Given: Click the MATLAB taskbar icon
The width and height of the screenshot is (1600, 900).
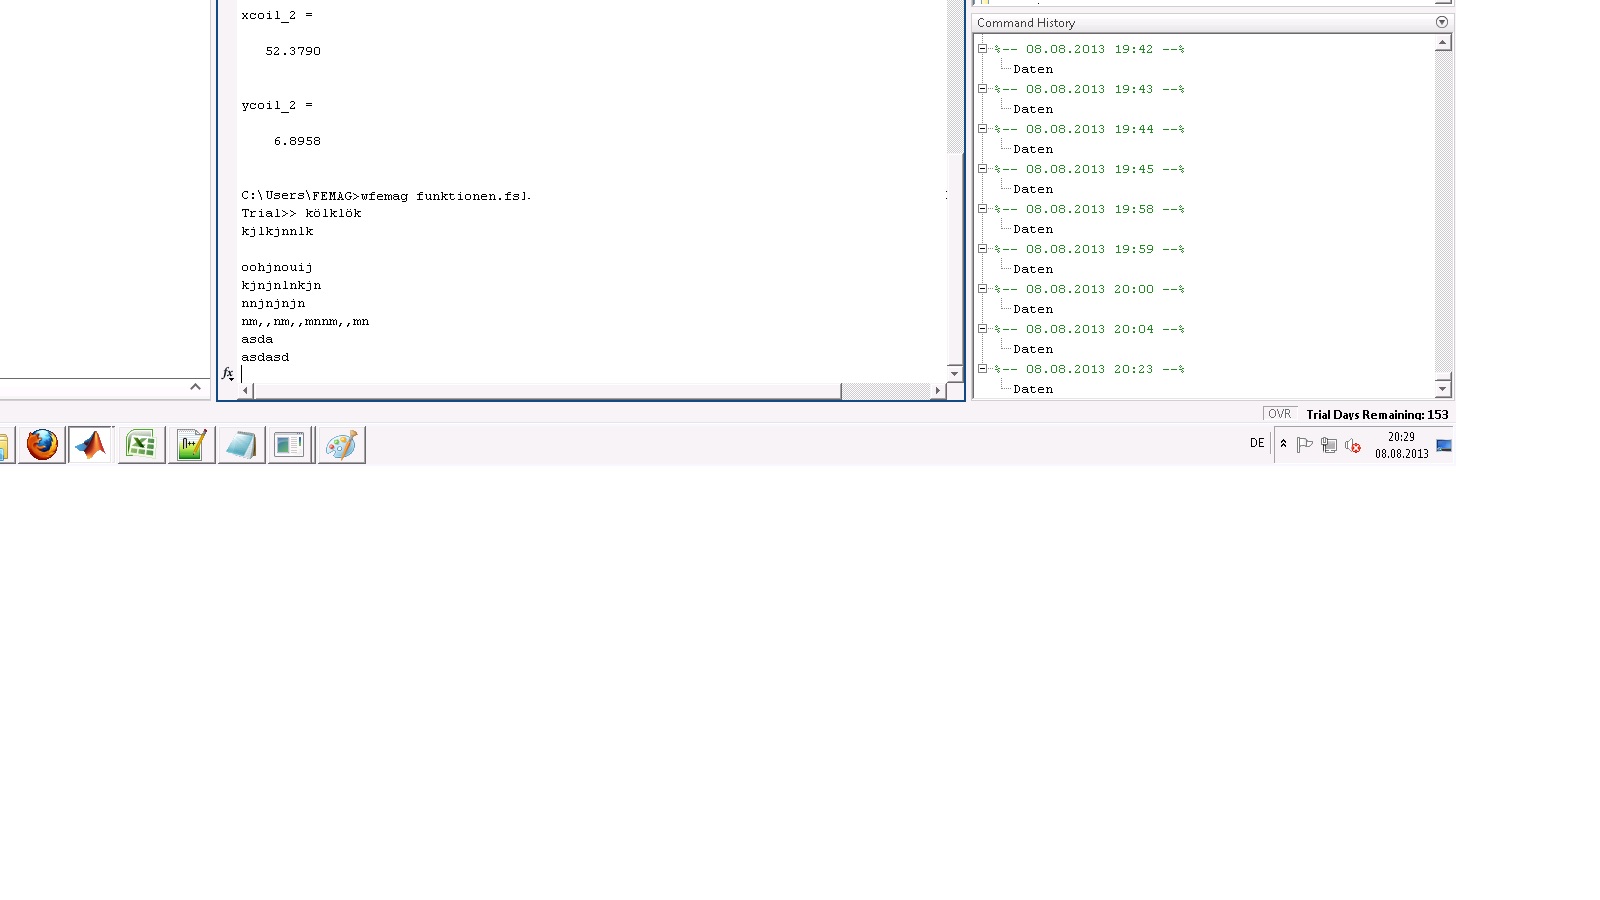Looking at the screenshot, I should coord(91,445).
